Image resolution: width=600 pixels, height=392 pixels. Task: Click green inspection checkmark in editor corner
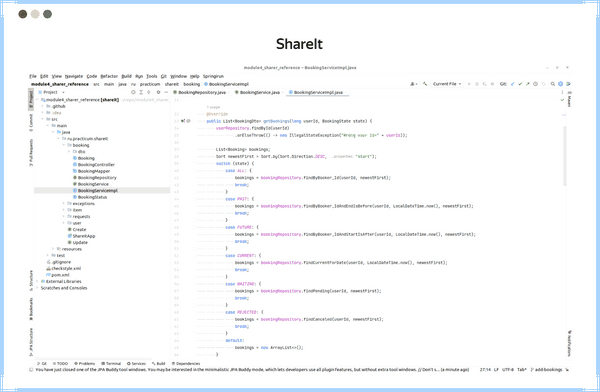coord(562,100)
